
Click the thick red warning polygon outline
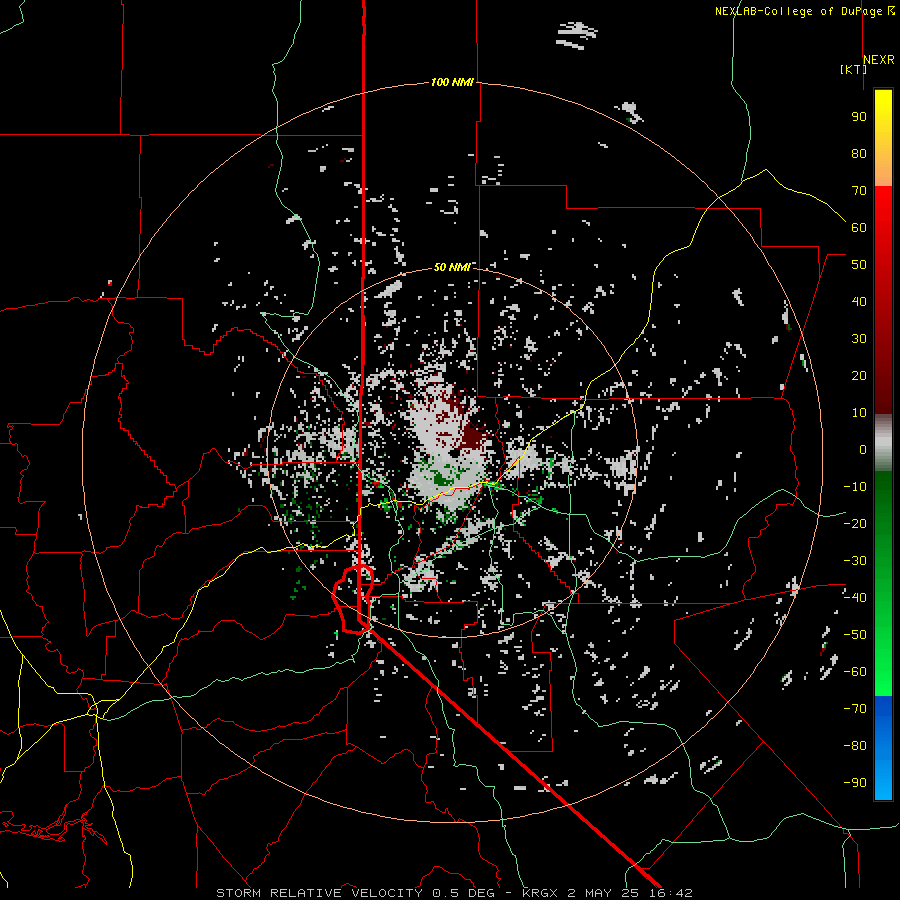pyautogui.click(x=353, y=600)
